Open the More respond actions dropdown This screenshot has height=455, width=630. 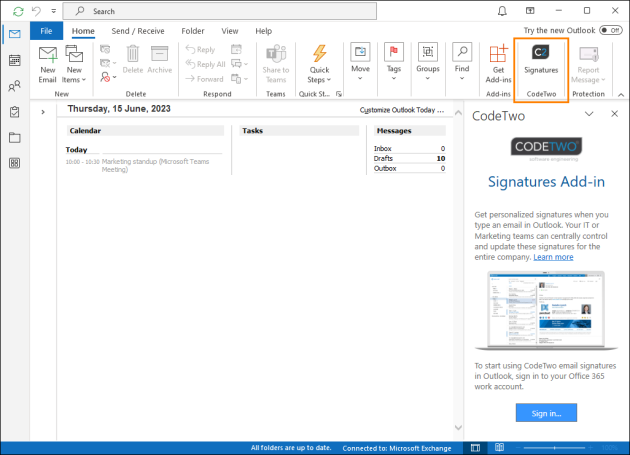(239, 79)
